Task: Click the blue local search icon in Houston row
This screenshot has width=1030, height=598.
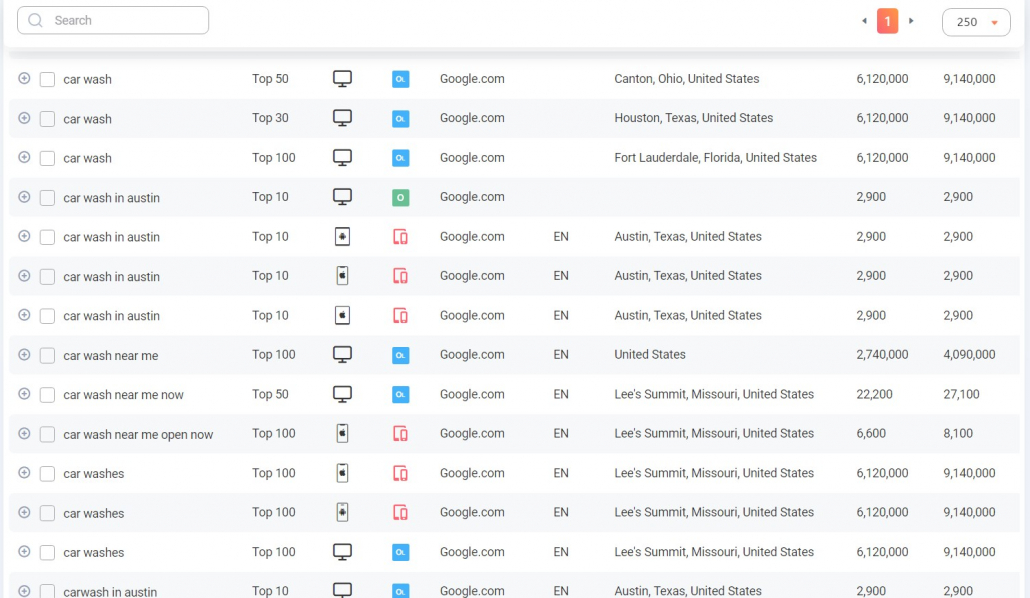Action: 401,118
